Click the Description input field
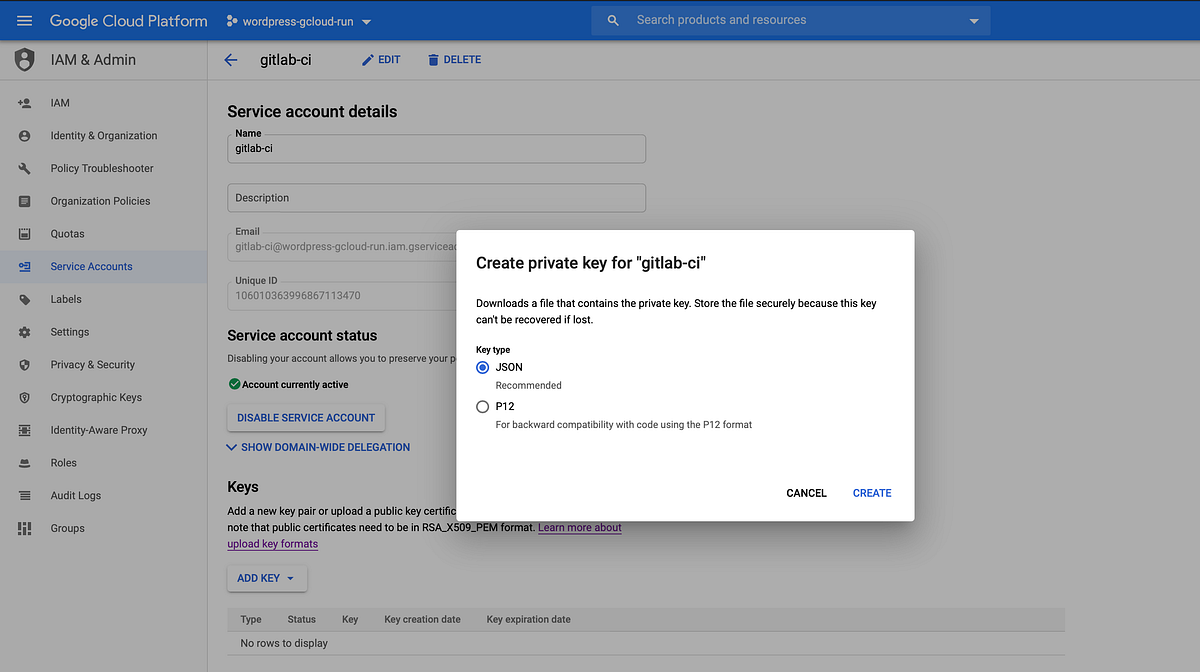The height and width of the screenshot is (672, 1200). (x=436, y=198)
